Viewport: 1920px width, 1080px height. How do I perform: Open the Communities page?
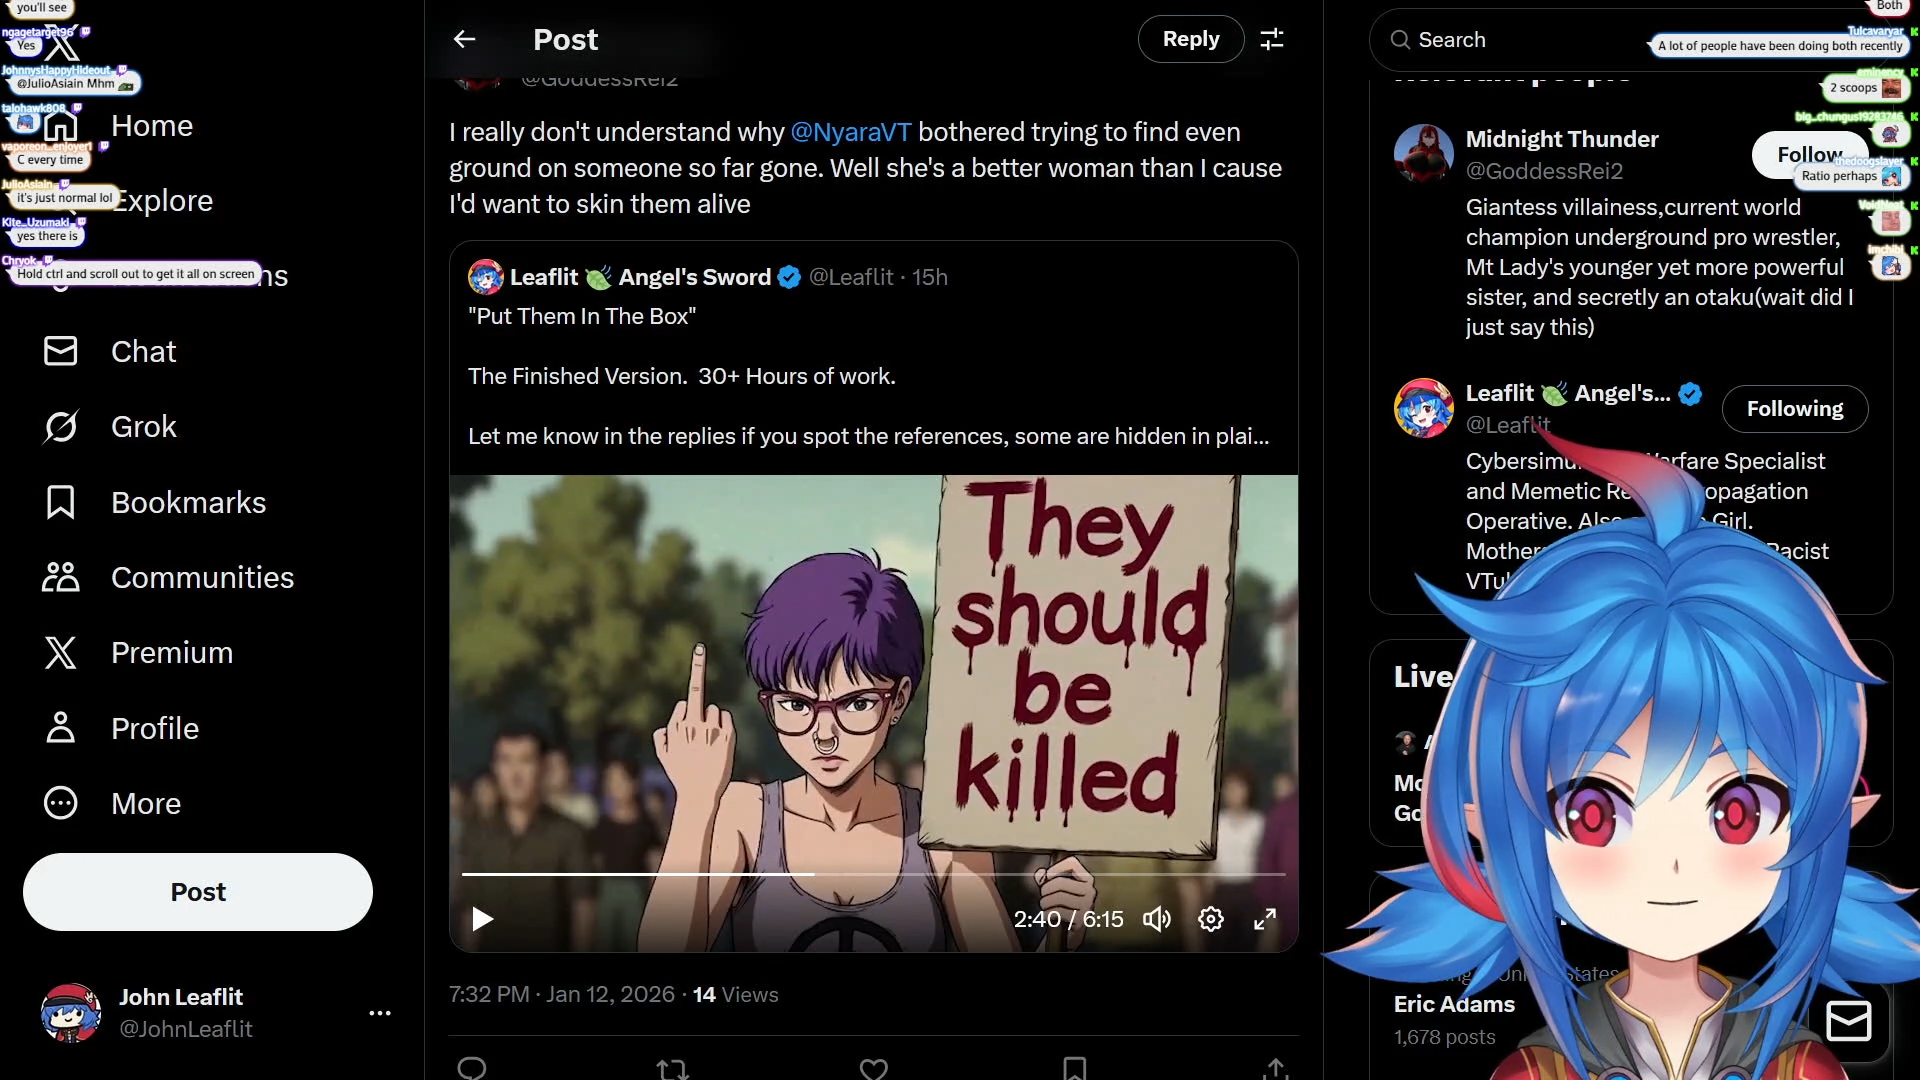[x=168, y=578]
